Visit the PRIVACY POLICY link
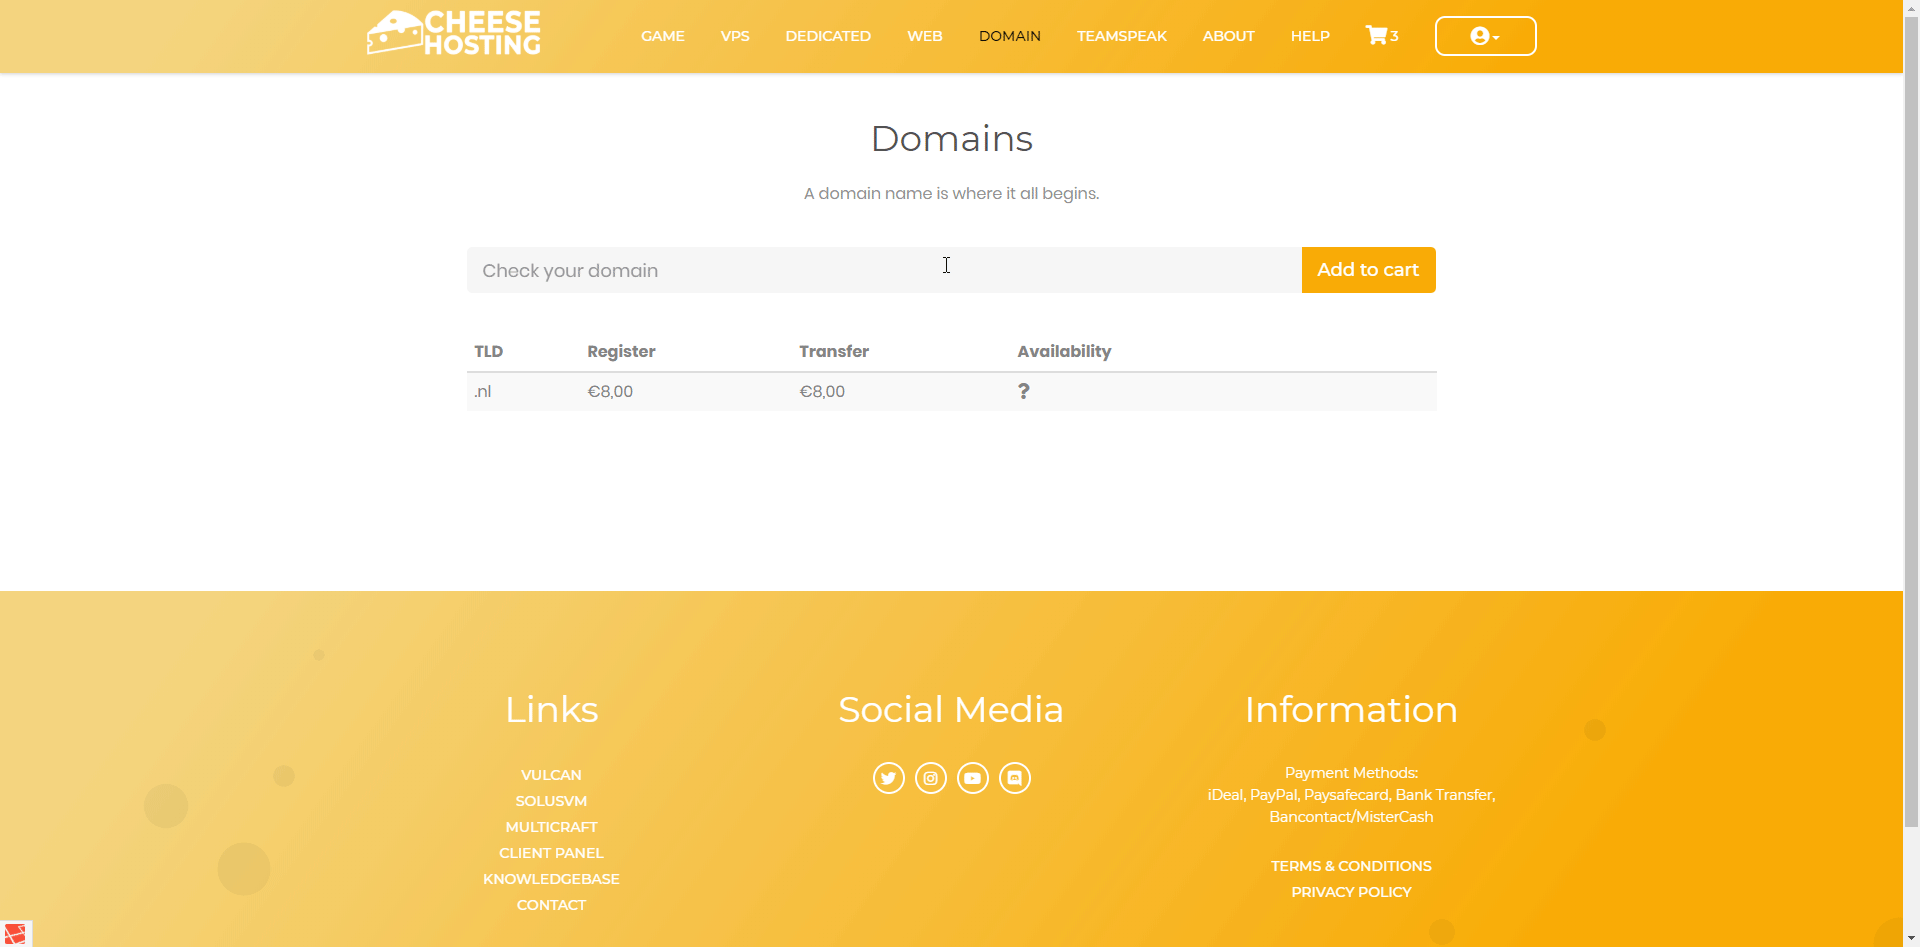 [1350, 892]
